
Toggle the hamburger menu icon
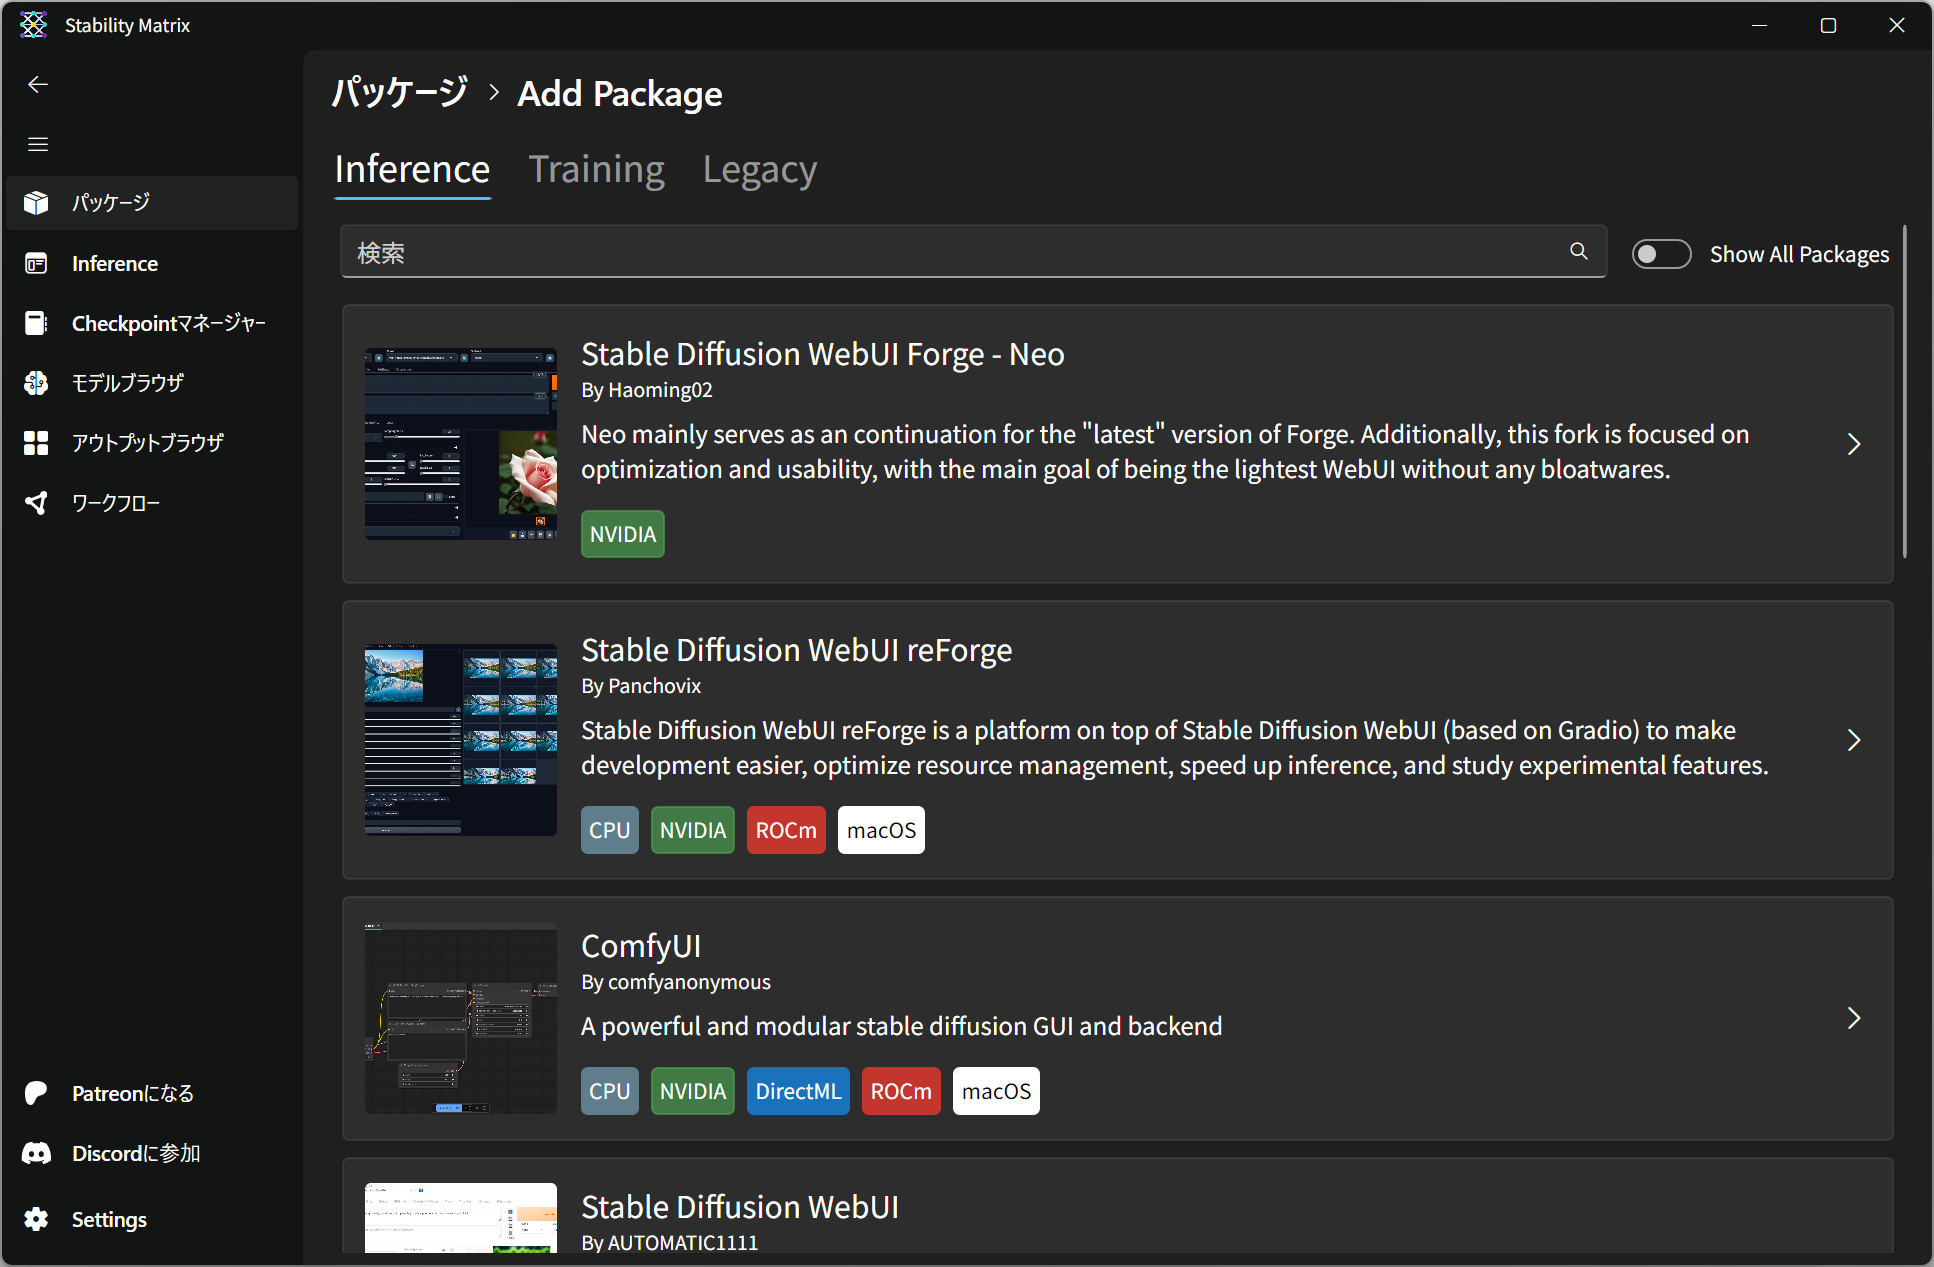coord(38,144)
